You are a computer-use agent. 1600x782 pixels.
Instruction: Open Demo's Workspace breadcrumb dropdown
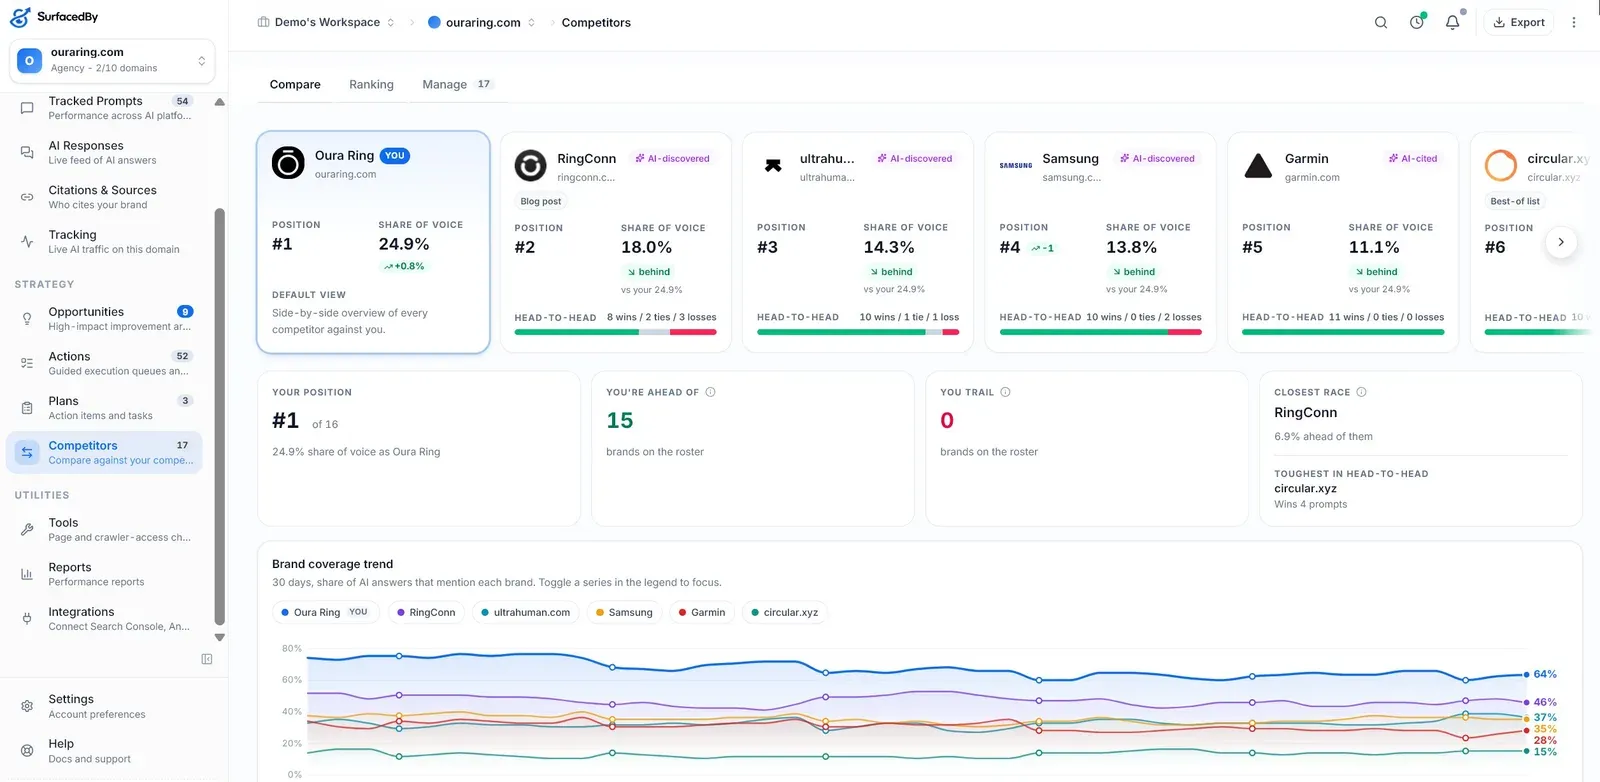[x=326, y=22]
